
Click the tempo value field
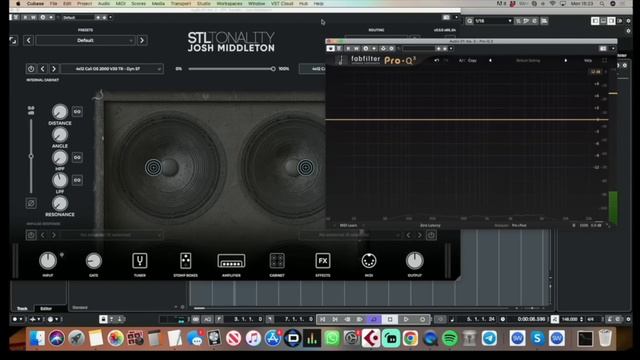tap(569, 319)
